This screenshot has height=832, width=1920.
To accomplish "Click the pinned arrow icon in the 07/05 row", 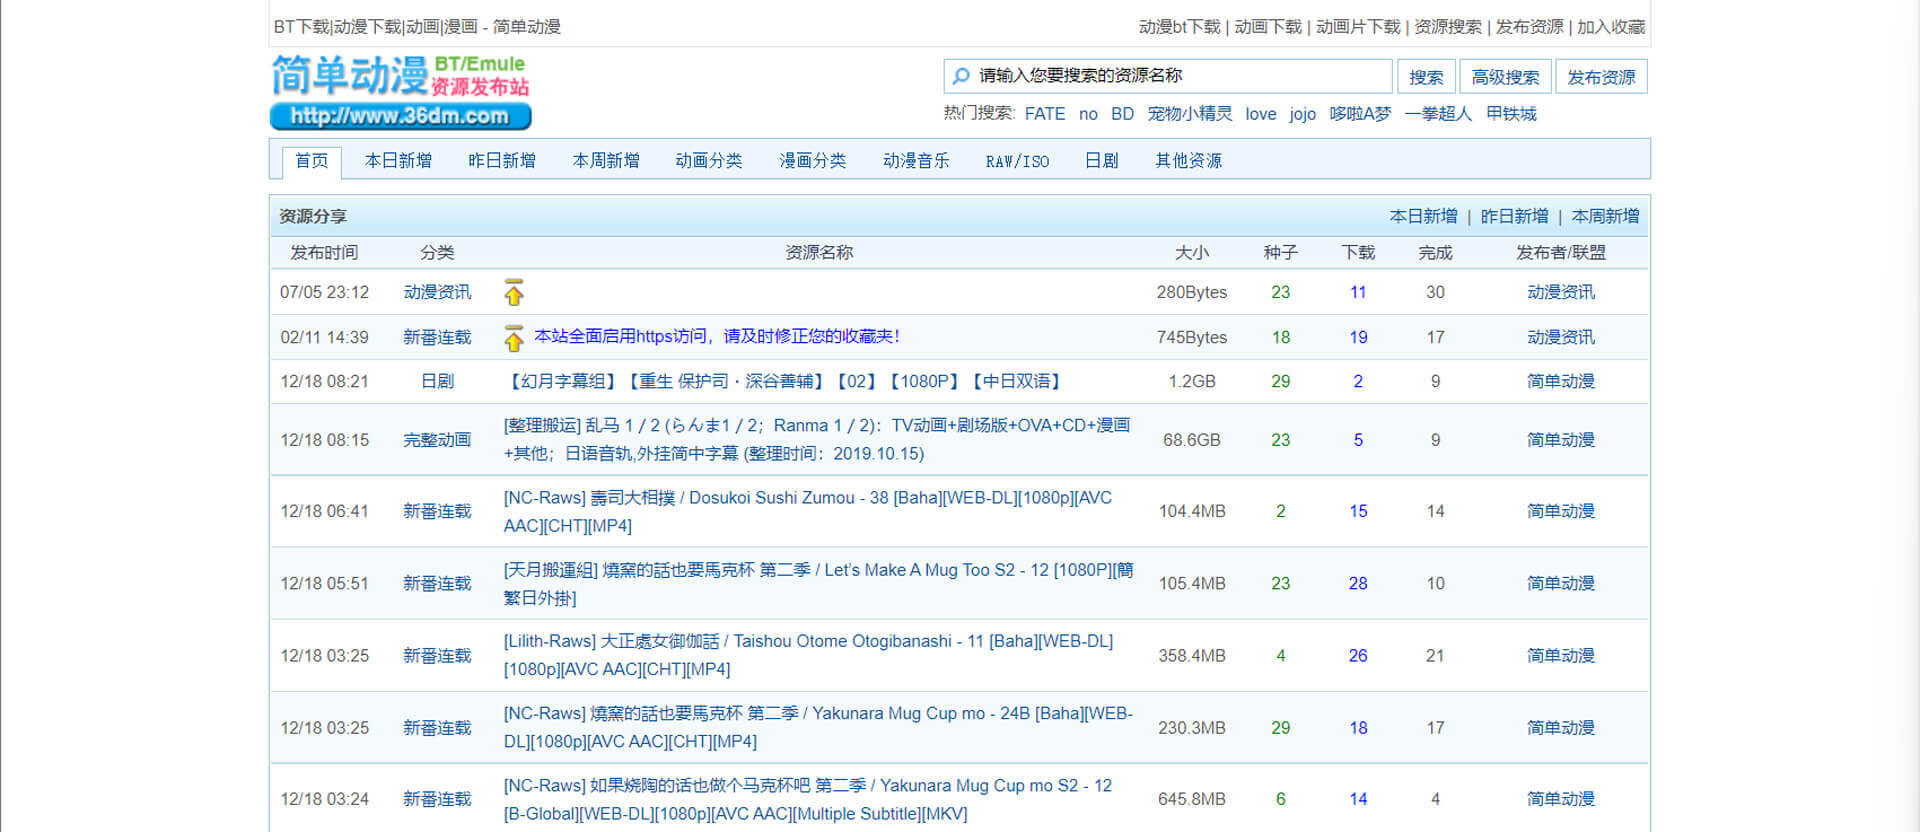I will 514,292.
